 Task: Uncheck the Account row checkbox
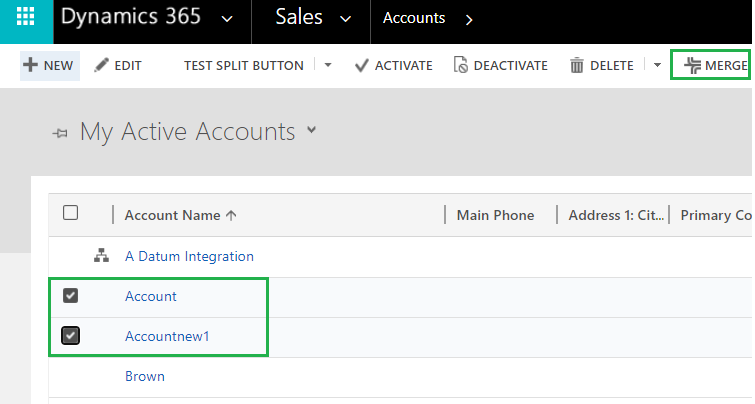coord(70,296)
